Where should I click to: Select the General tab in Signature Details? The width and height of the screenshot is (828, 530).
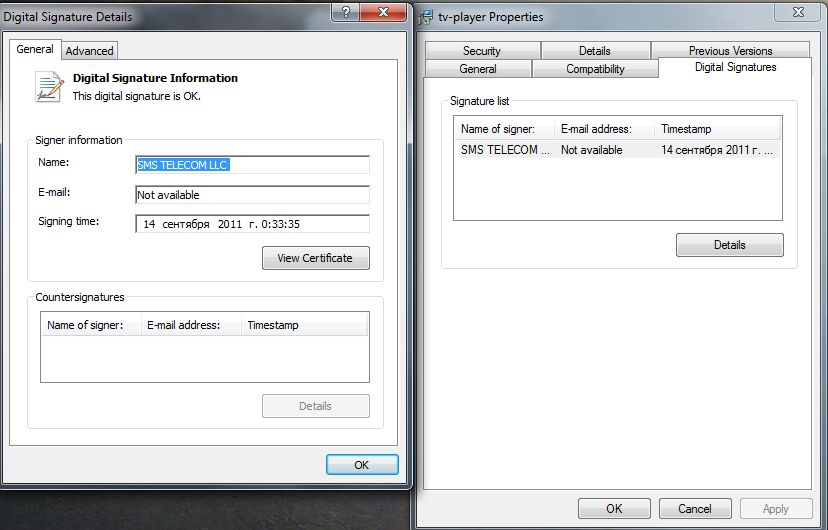pyautogui.click(x=35, y=49)
